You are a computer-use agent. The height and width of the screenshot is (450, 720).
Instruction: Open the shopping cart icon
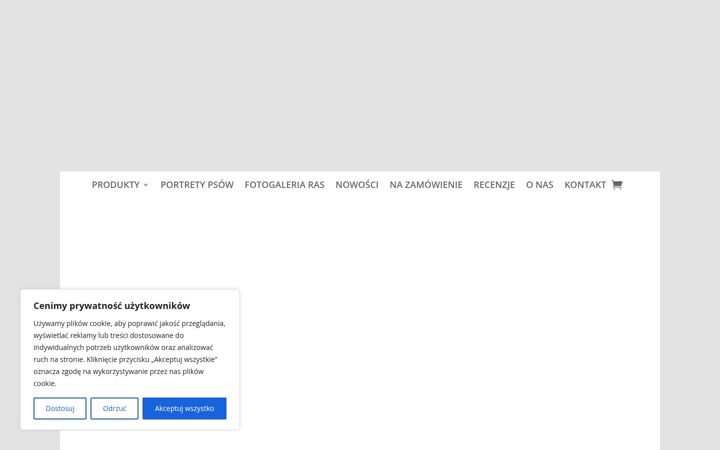click(617, 185)
